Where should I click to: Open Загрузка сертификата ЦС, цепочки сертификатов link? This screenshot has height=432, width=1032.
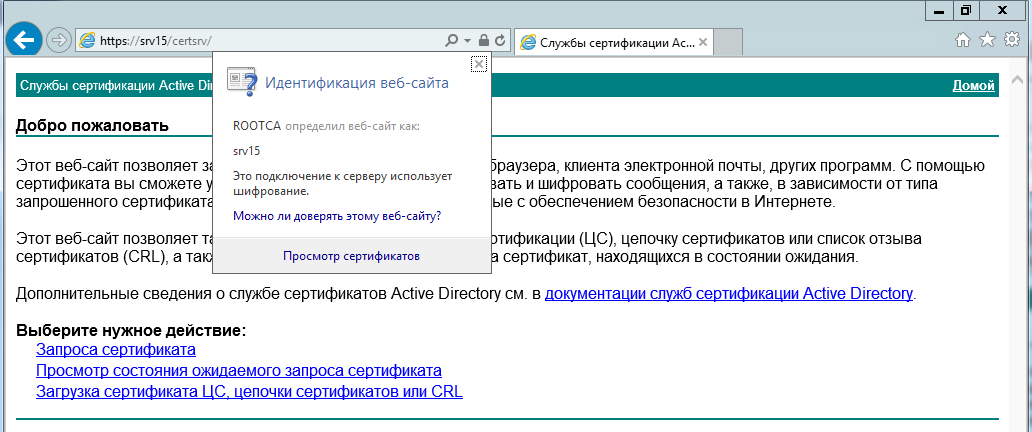tap(249, 392)
